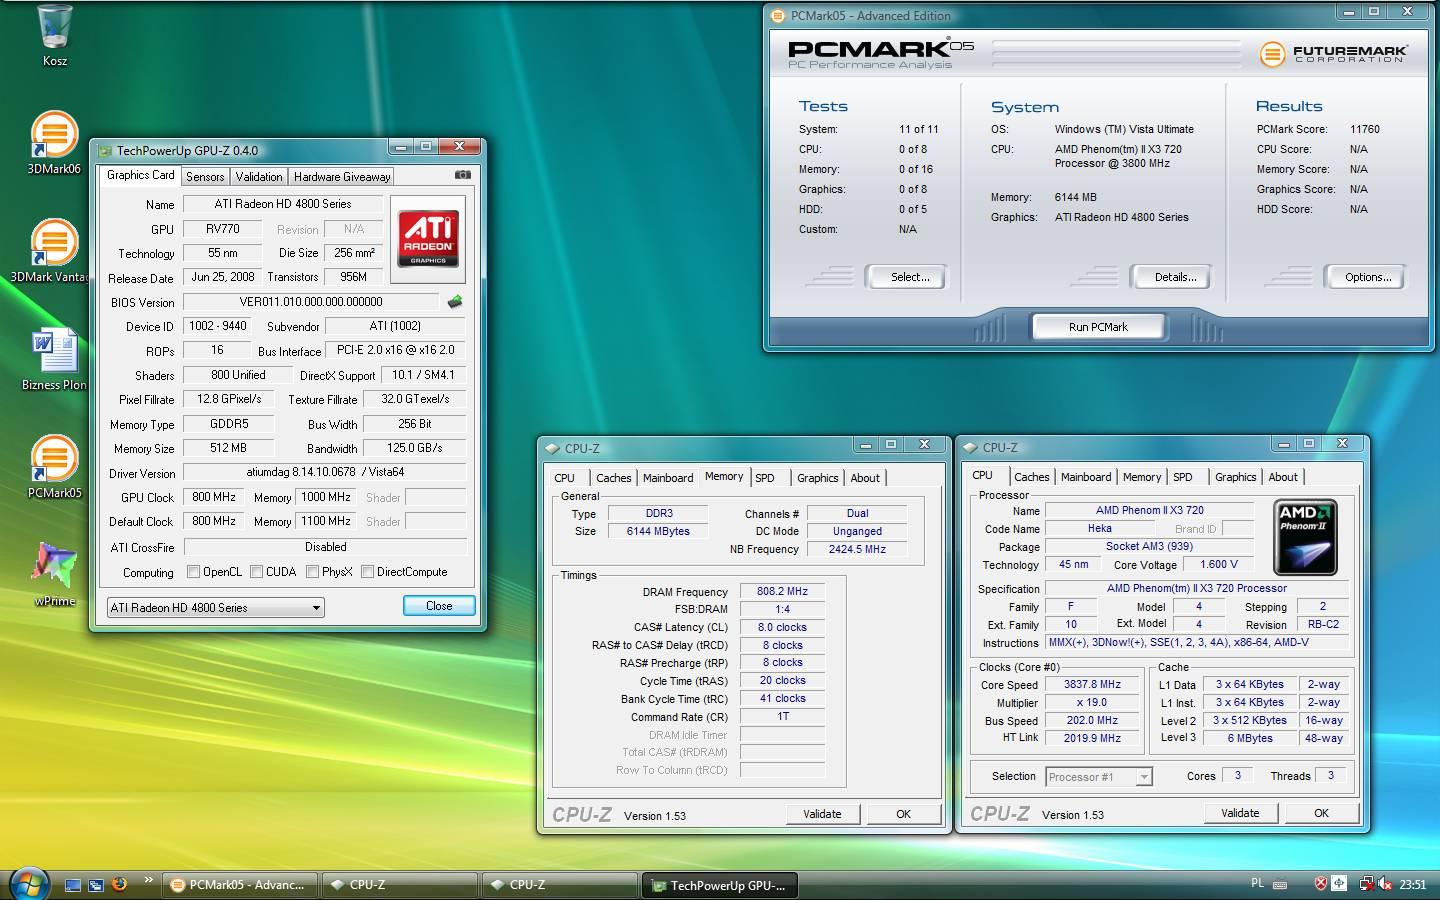1440x900 pixels.
Task: Click the BIOS save chip icon in GPU-Z
Action: 455,301
